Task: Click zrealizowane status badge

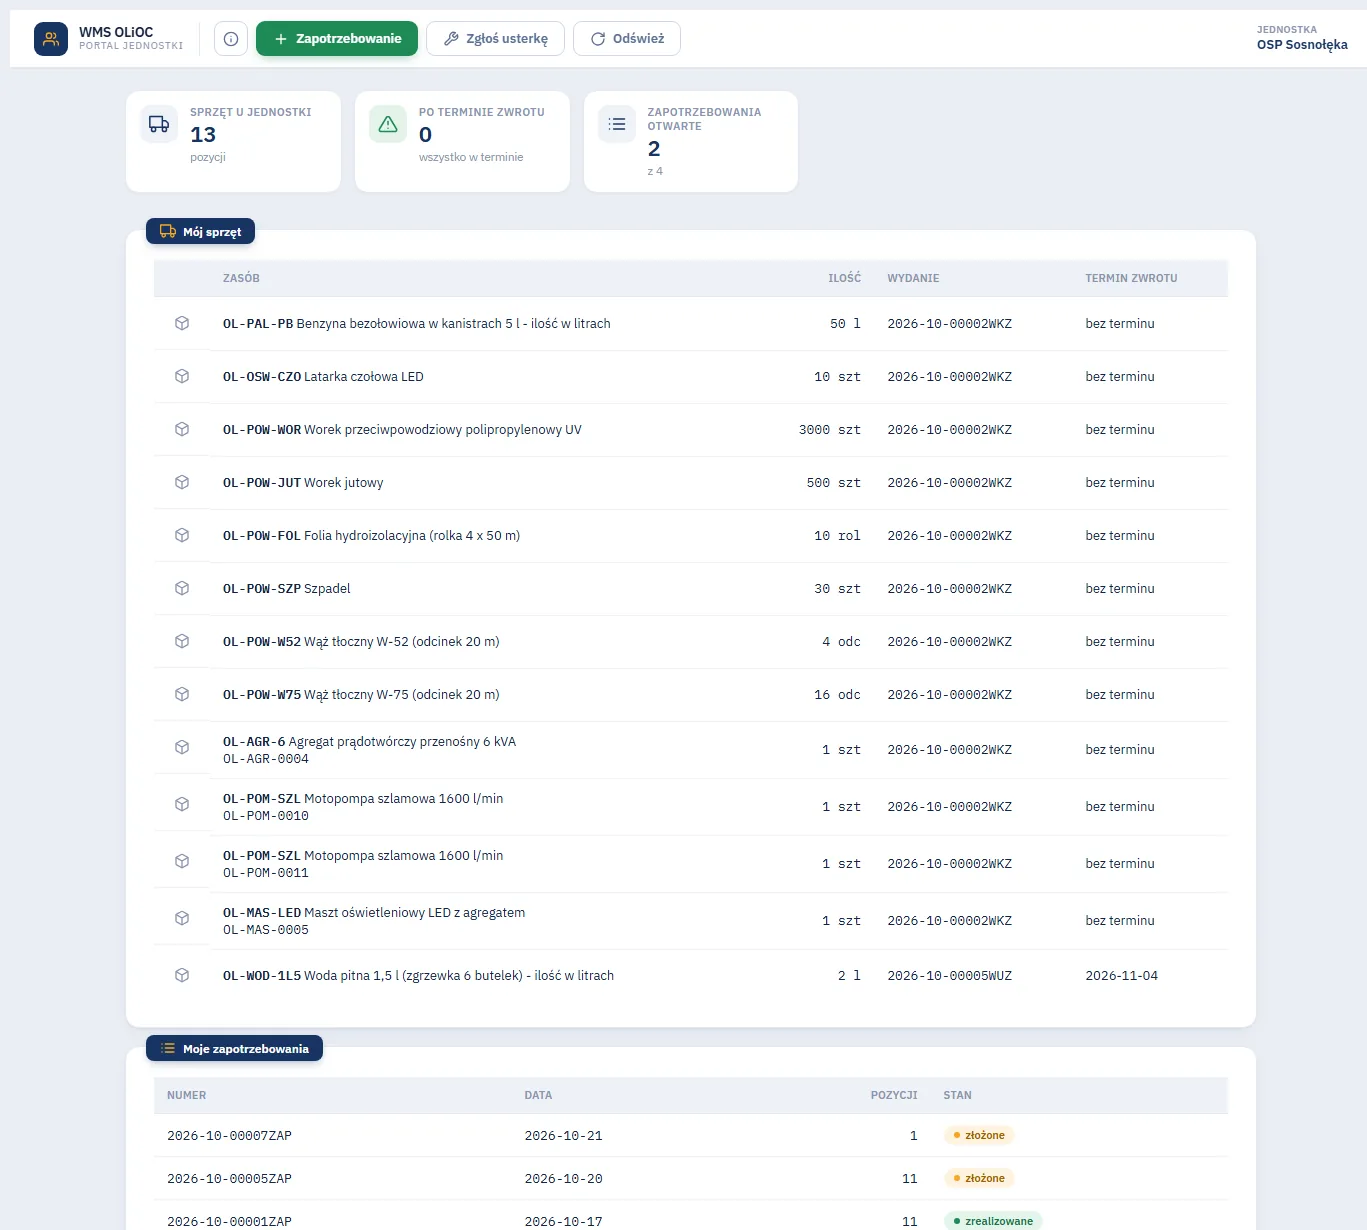Action: 993,1221
